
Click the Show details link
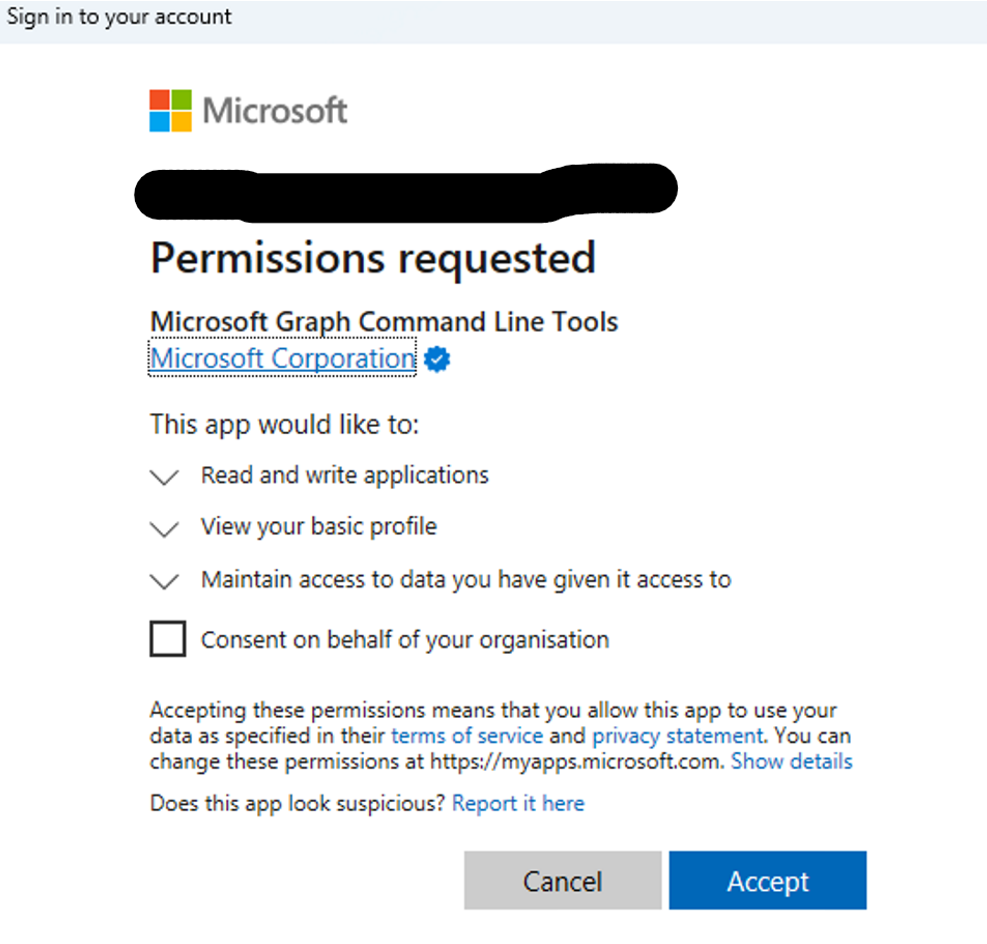click(791, 762)
